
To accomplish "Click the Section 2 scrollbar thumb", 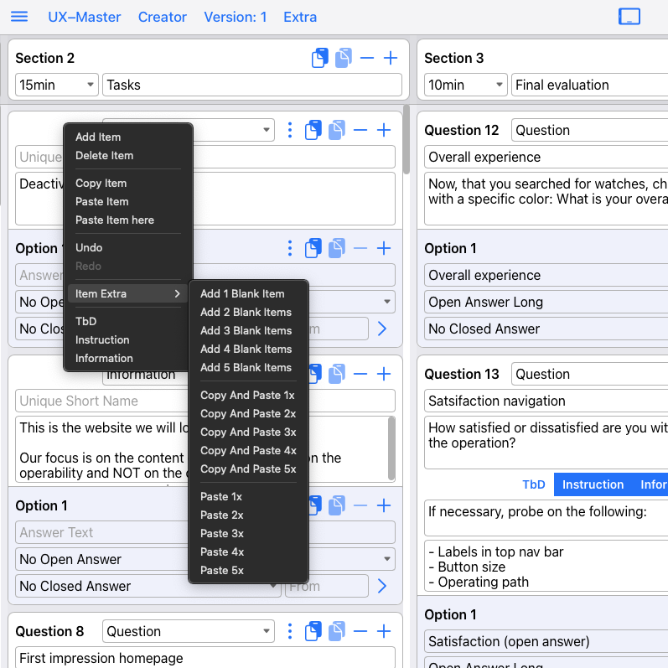I will [x=406, y=140].
